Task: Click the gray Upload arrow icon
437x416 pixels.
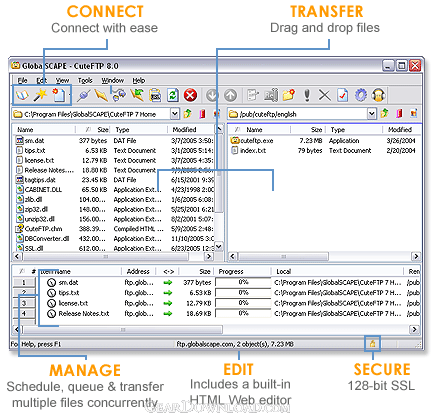Action: point(230,96)
